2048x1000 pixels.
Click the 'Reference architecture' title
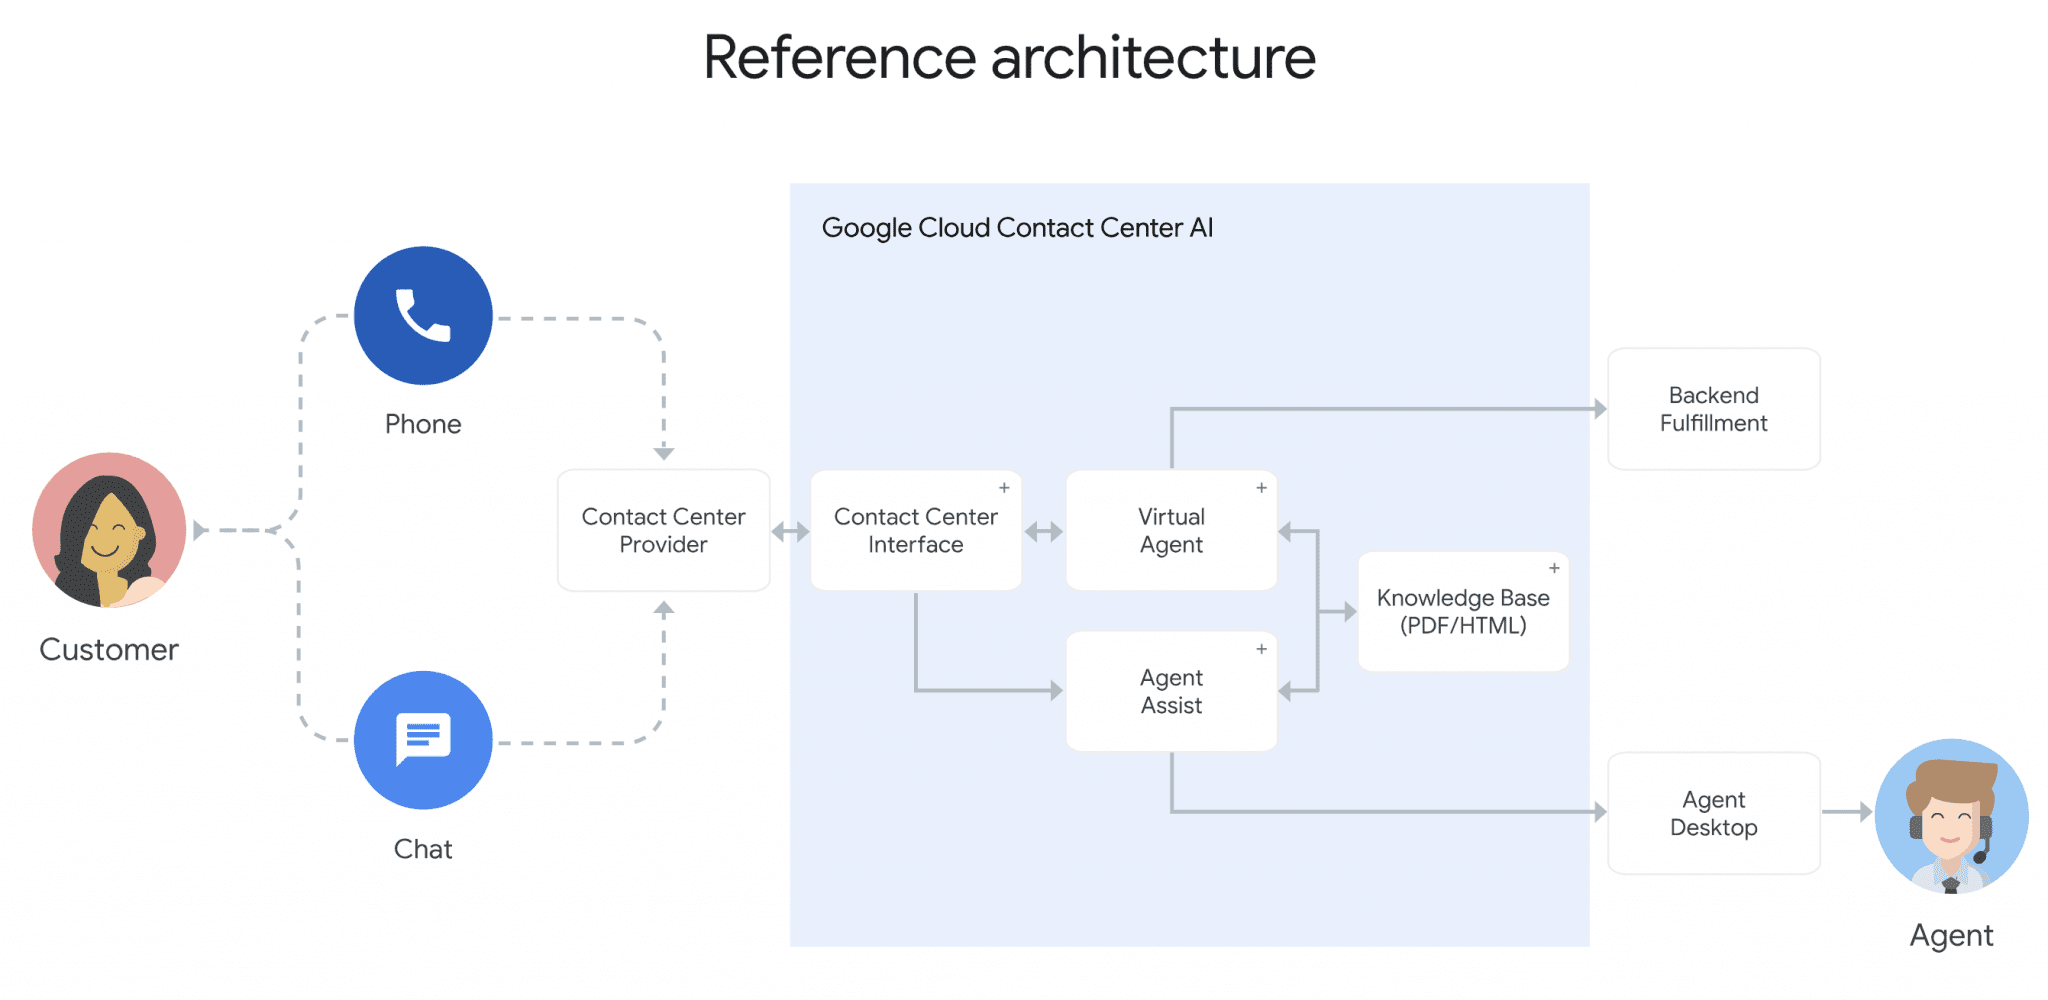(1009, 57)
